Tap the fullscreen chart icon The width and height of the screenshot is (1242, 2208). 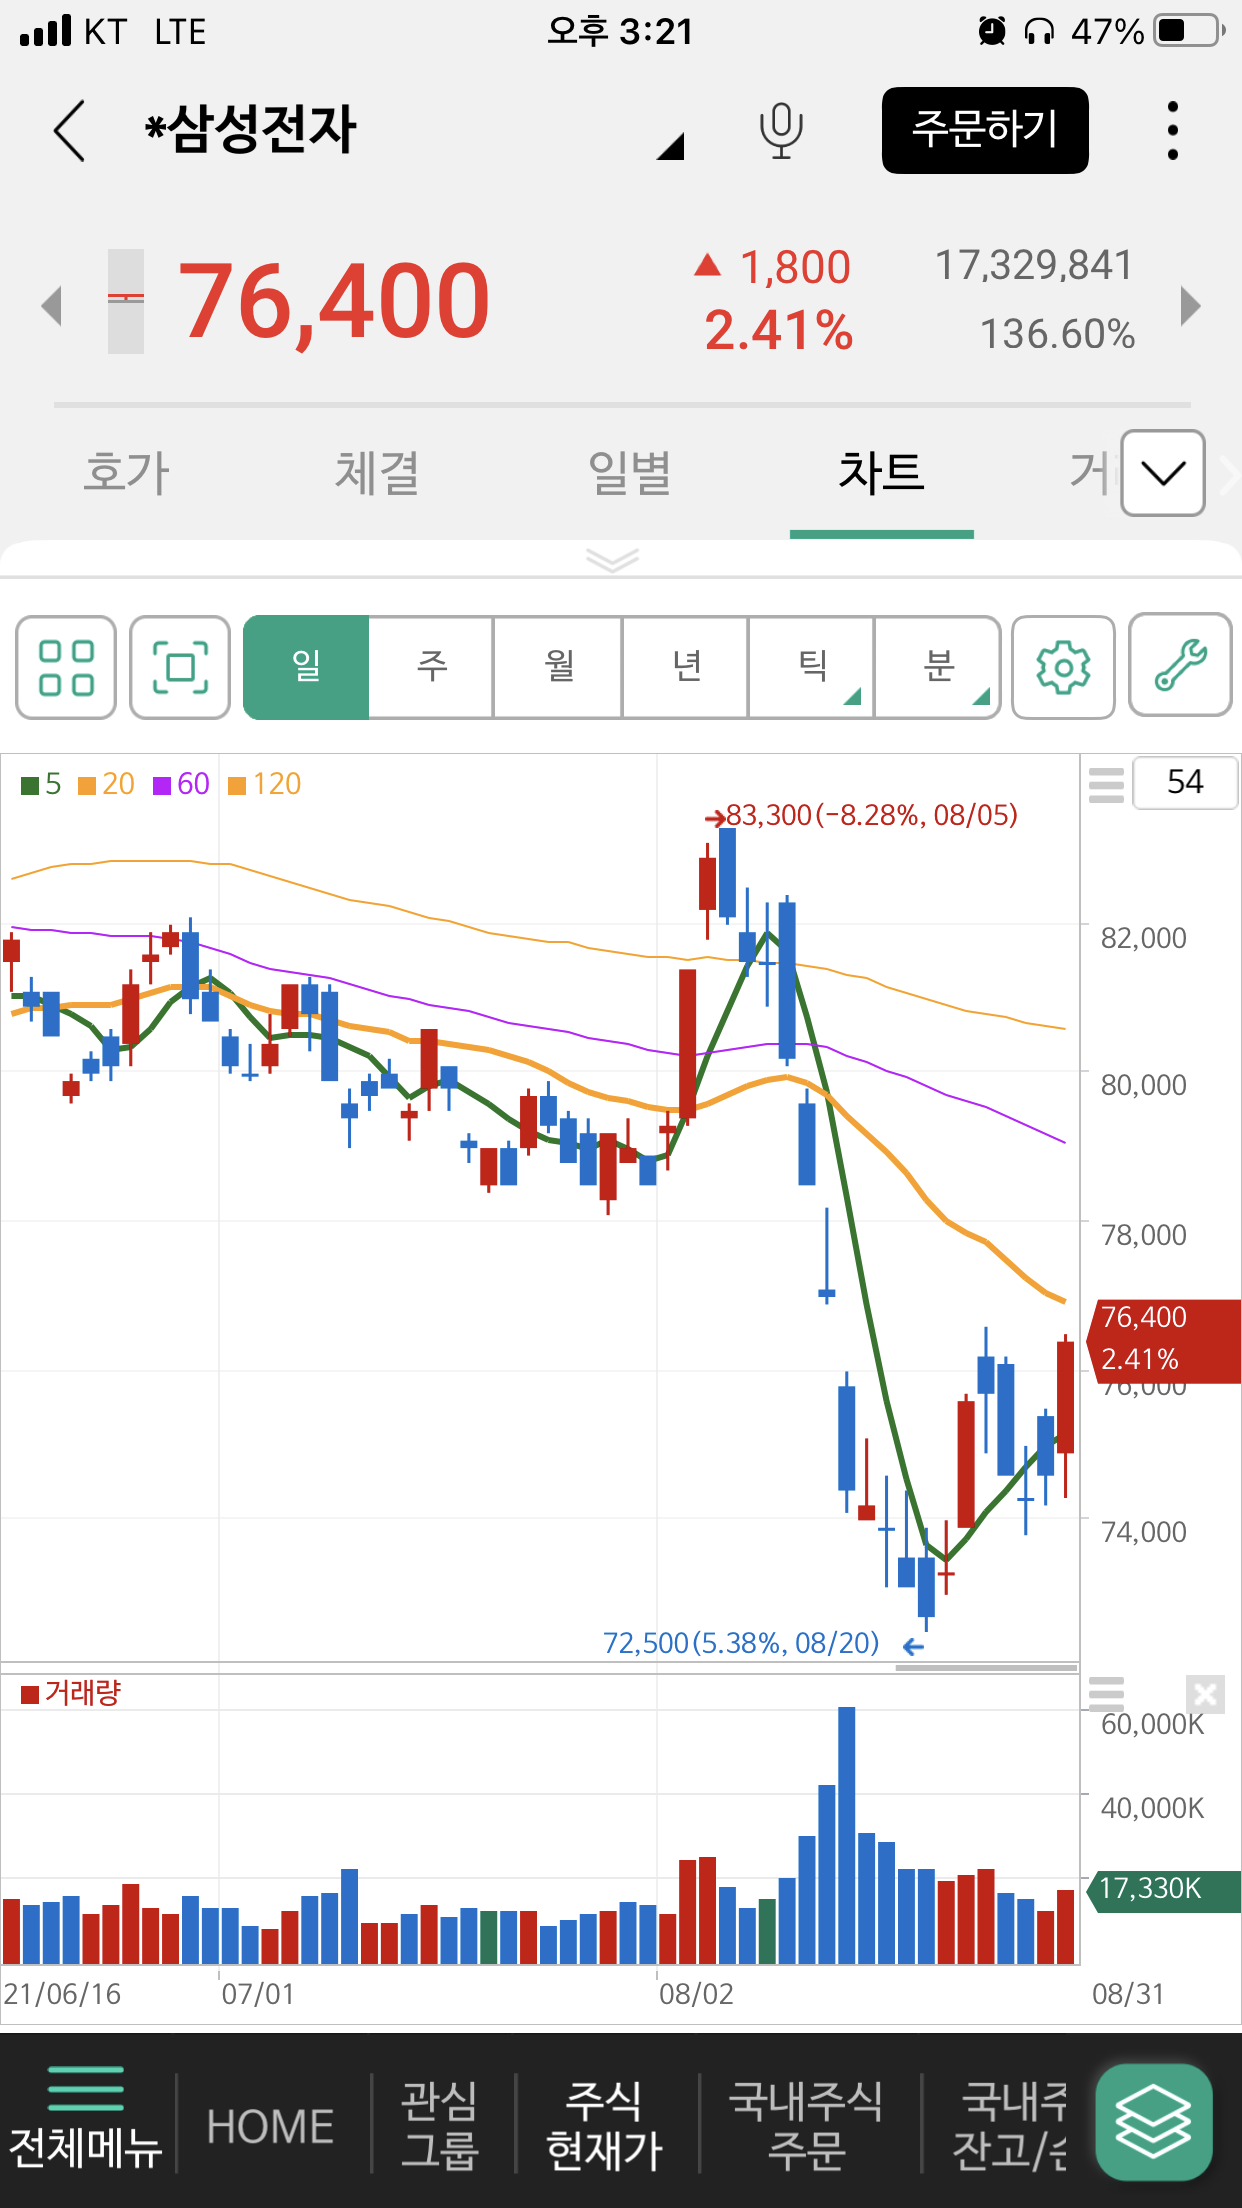180,667
